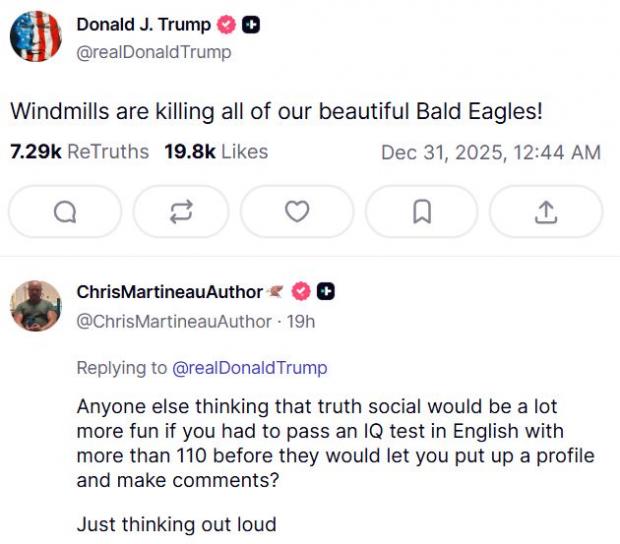Open the @ChrisMartineauAuthor handle link
Viewport: 620px width, 544px height.
[174, 321]
